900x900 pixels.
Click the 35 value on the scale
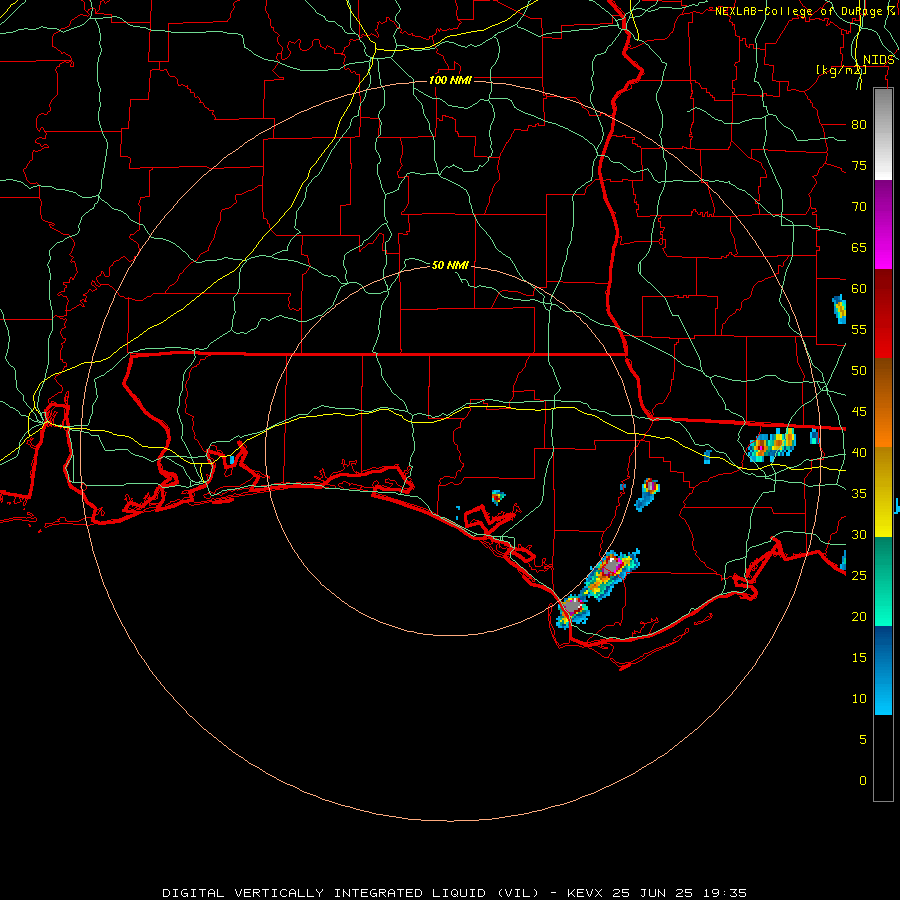click(x=859, y=494)
